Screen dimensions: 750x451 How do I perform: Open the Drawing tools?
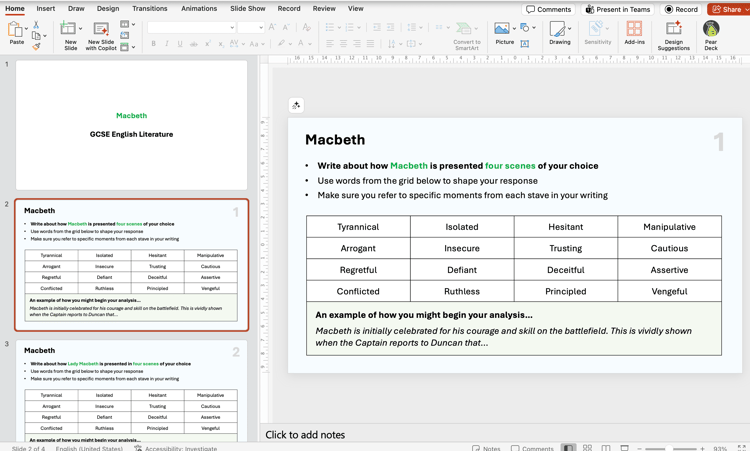559,29
